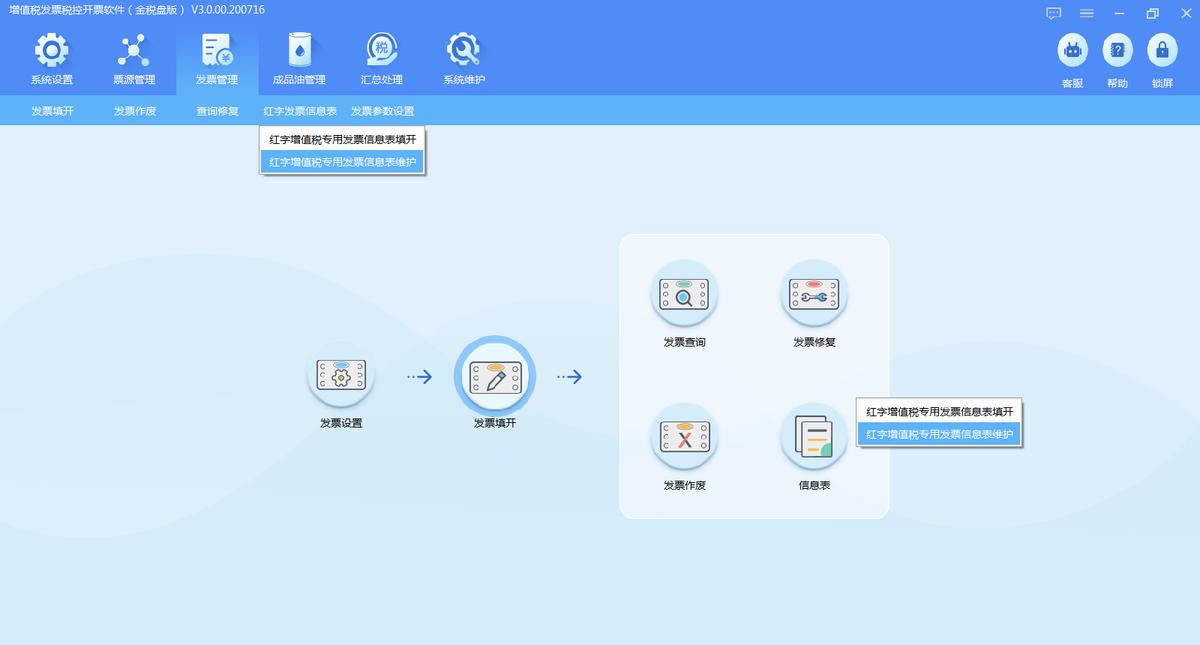
Task: Restore down the application window
Action: coord(1152,13)
